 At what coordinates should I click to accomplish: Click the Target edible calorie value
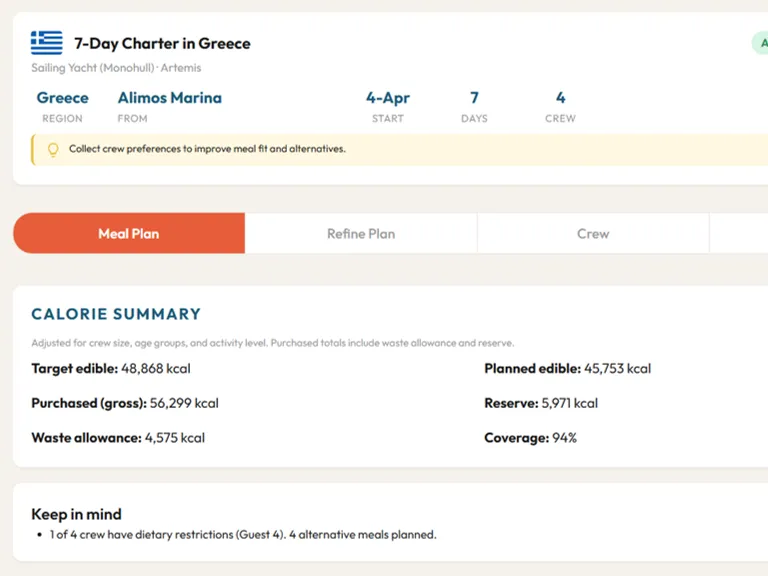[155, 369]
